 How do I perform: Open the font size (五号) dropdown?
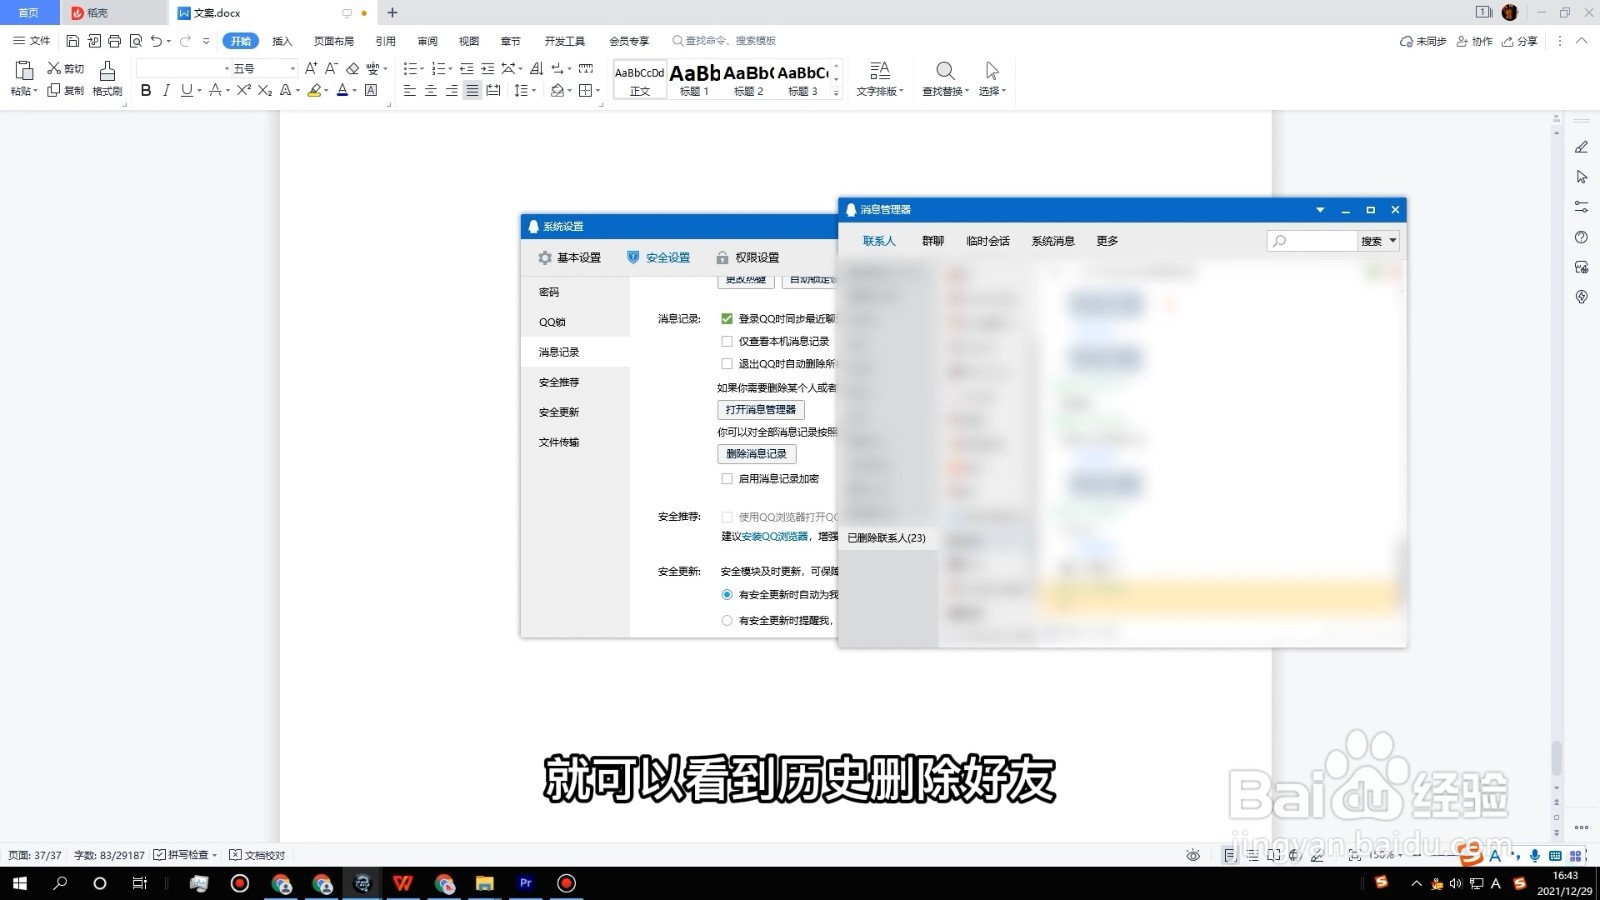coord(292,68)
